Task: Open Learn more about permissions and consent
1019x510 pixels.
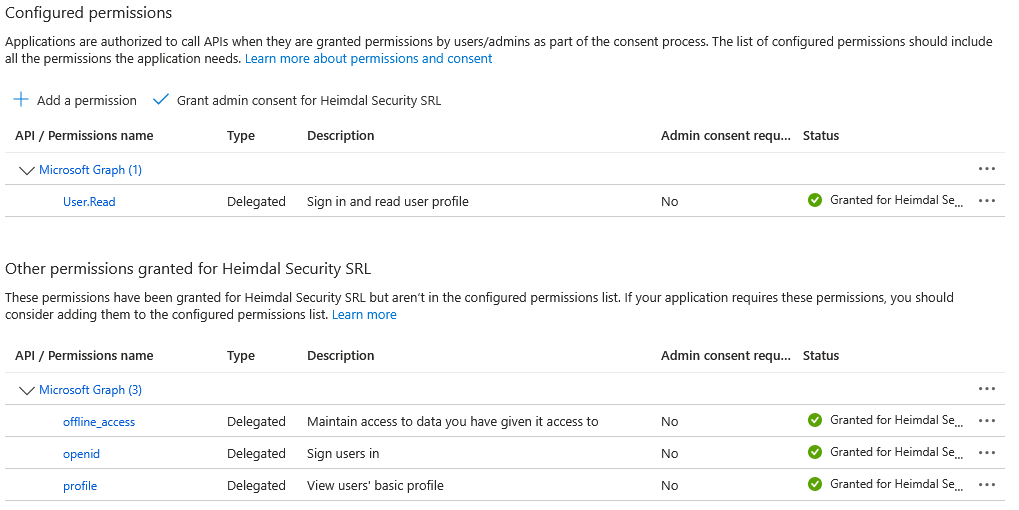Action: pyautogui.click(x=368, y=58)
